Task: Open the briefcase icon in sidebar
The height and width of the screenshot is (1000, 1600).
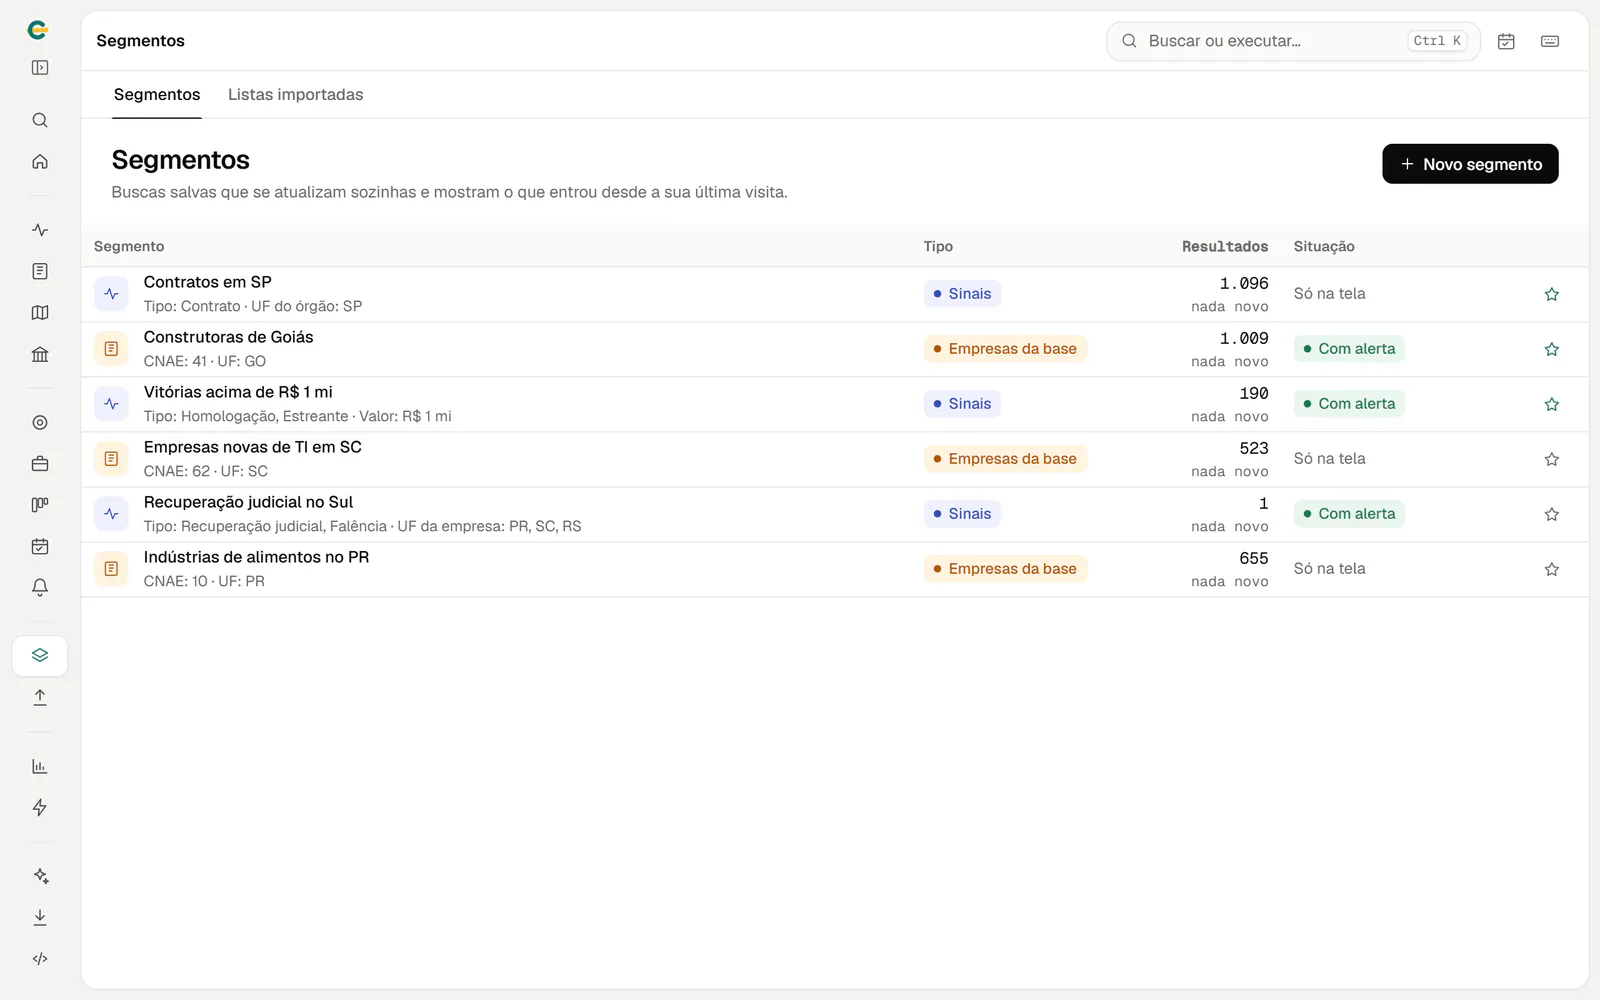Action: pyautogui.click(x=40, y=464)
